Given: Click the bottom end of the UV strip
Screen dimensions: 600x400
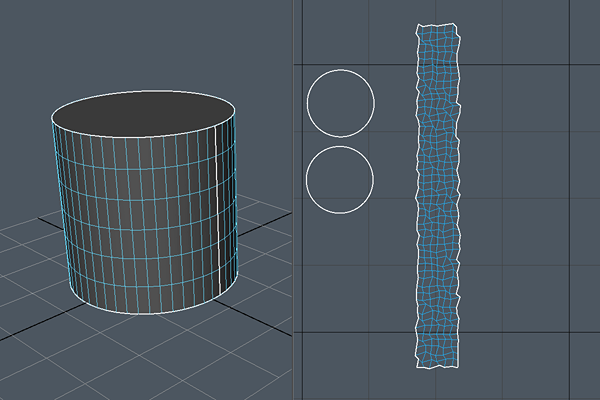Looking at the screenshot, I should click(440, 364).
